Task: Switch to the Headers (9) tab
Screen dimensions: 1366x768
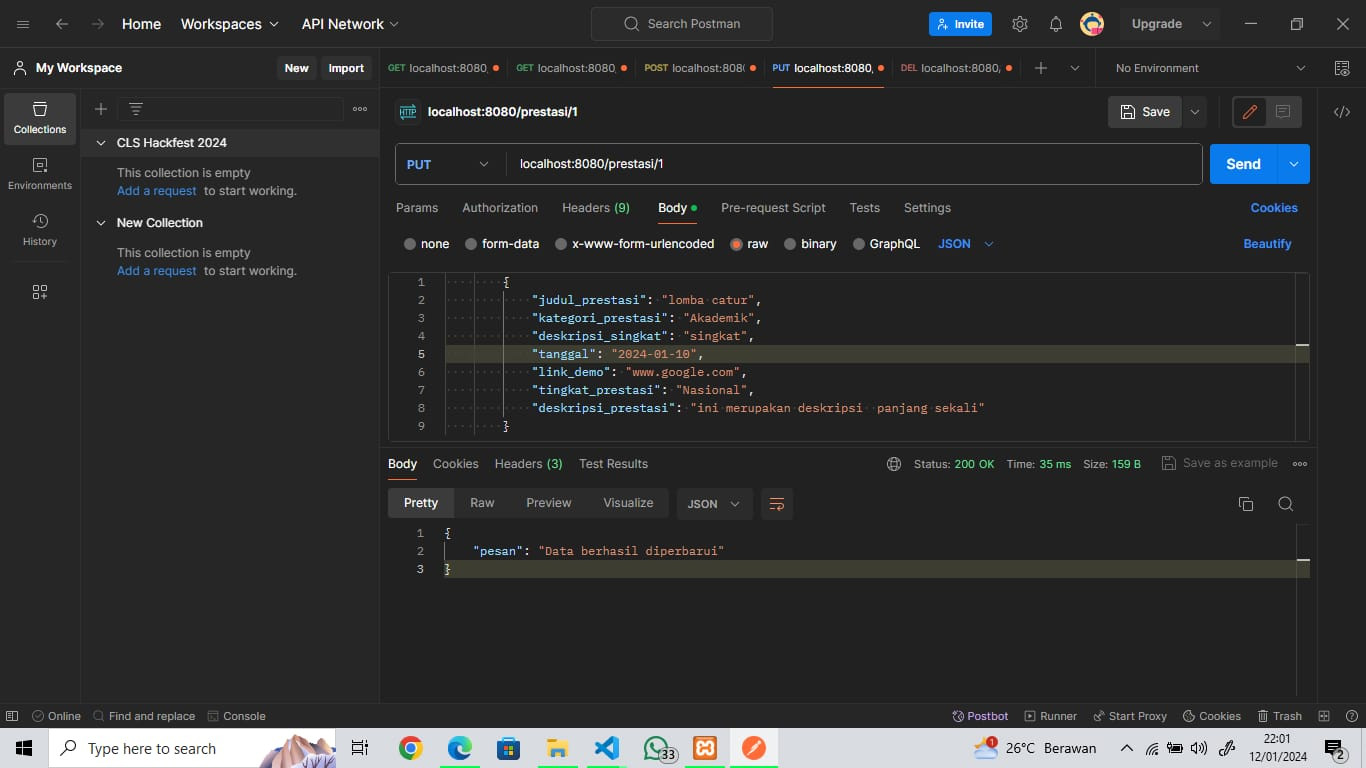Action: (x=595, y=208)
